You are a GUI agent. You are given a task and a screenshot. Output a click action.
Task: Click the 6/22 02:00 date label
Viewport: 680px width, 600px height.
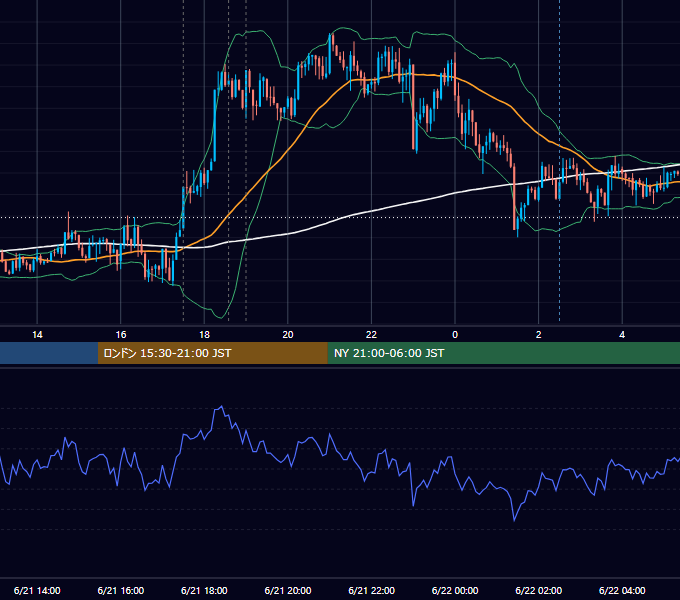pyautogui.click(x=539, y=590)
